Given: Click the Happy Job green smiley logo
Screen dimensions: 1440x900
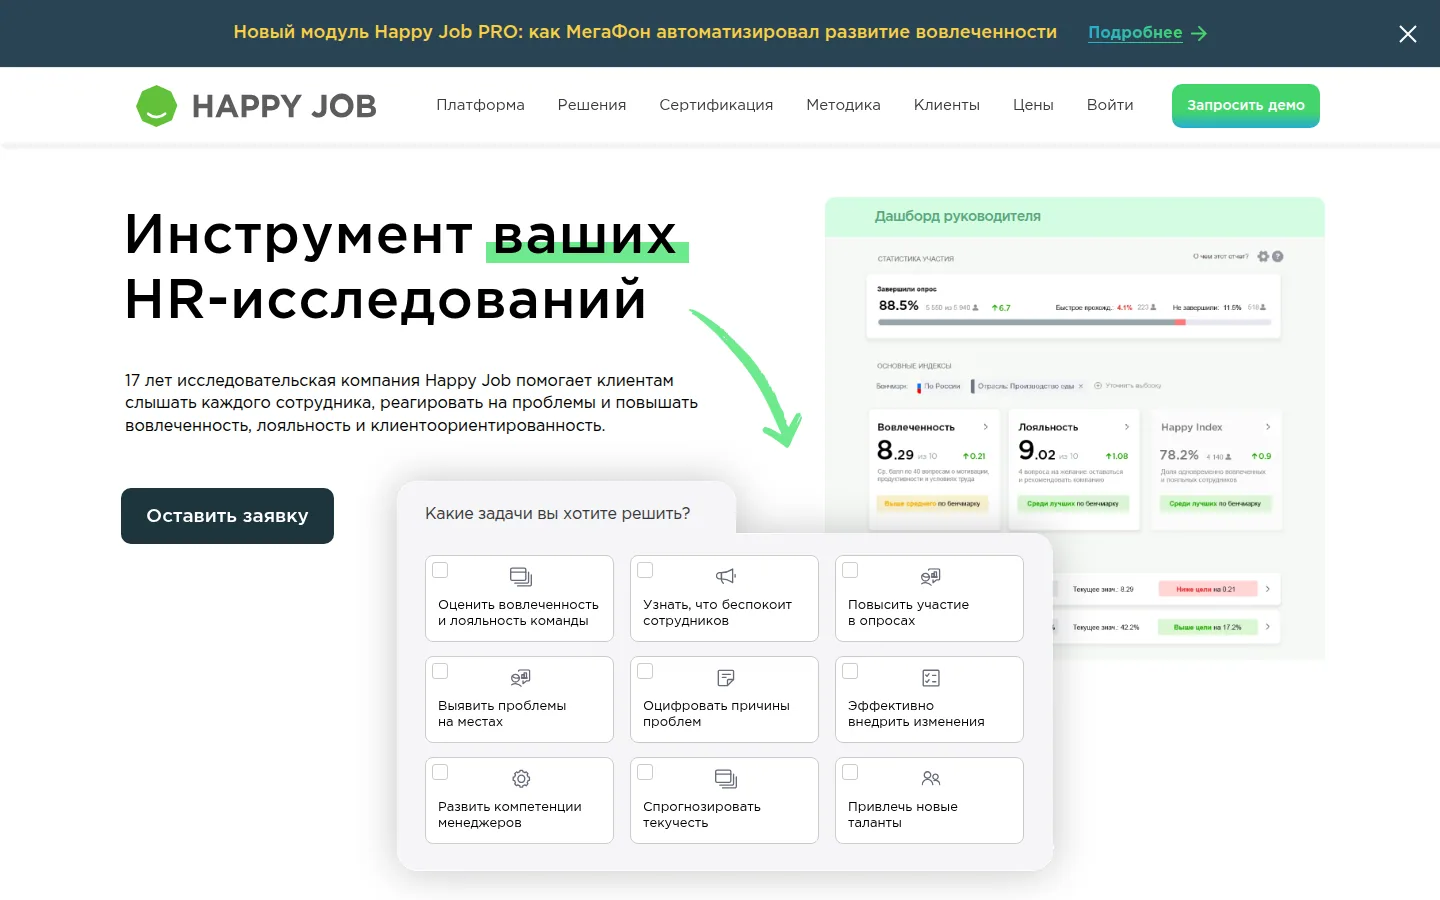Looking at the screenshot, I should [x=156, y=106].
